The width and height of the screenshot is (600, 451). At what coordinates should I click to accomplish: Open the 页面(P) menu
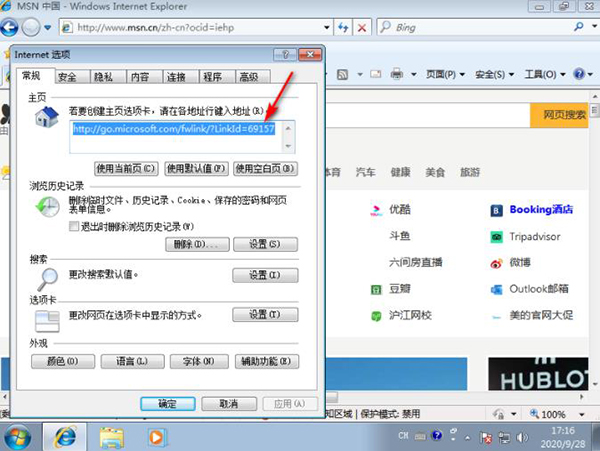point(445,74)
